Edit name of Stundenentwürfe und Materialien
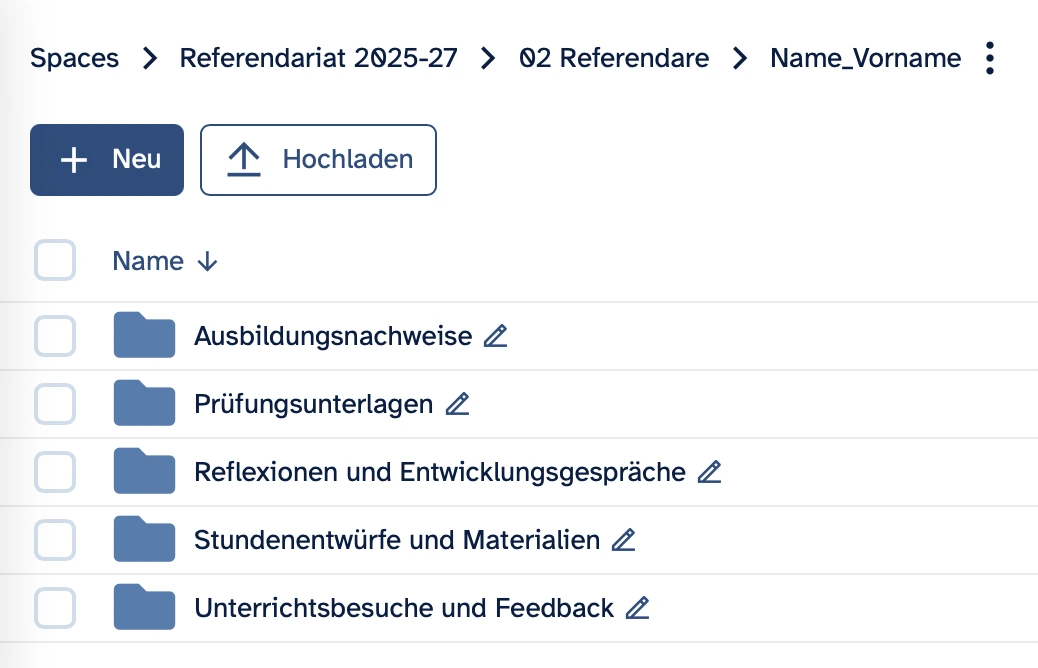 tap(623, 540)
